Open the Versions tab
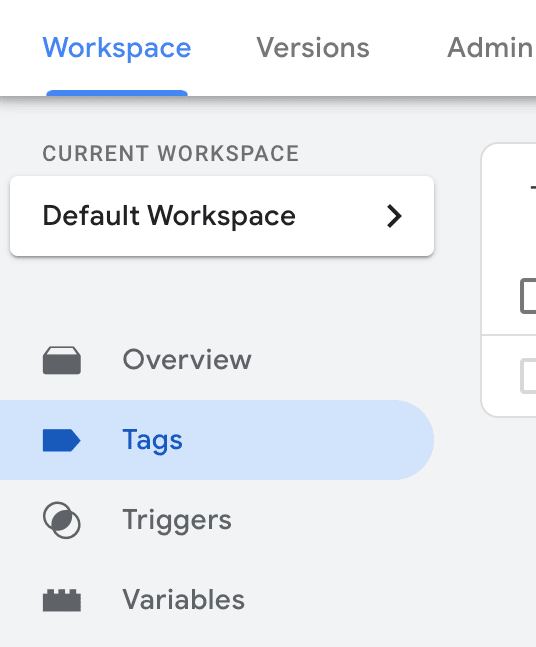Screen dimensions: 536x647 [313, 48]
